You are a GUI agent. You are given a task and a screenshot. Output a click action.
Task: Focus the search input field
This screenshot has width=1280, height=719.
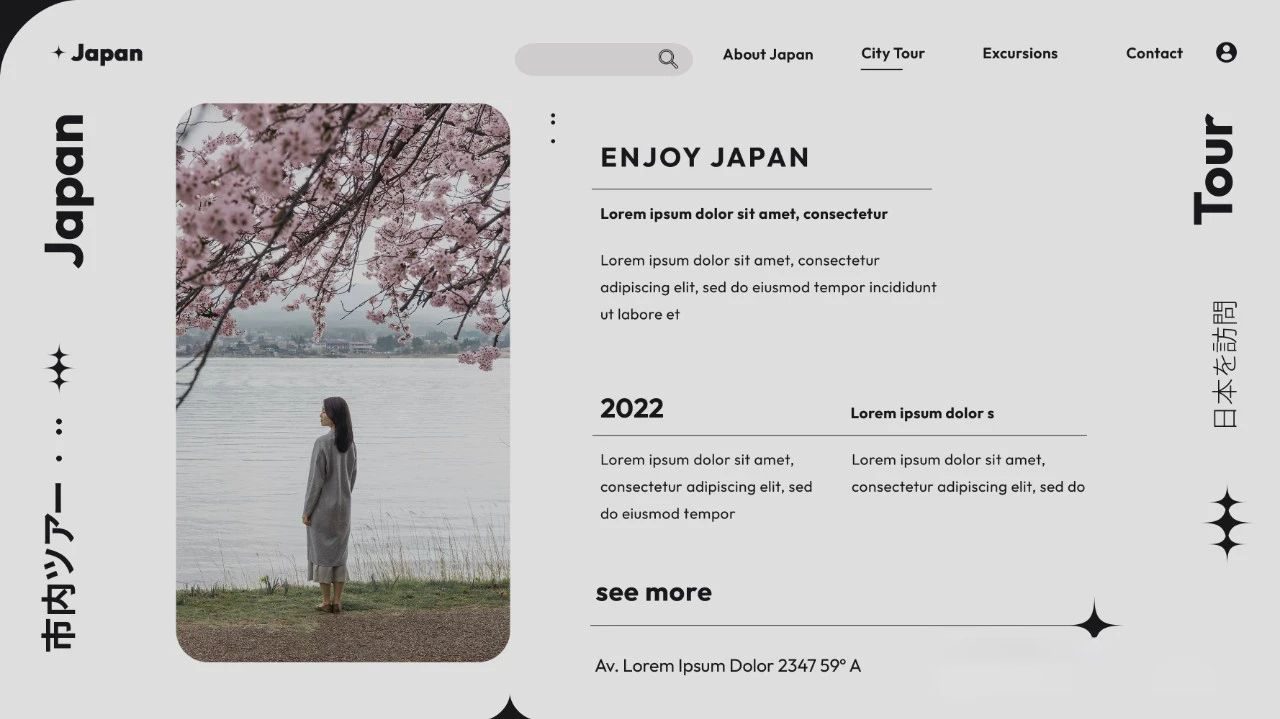(603, 59)
